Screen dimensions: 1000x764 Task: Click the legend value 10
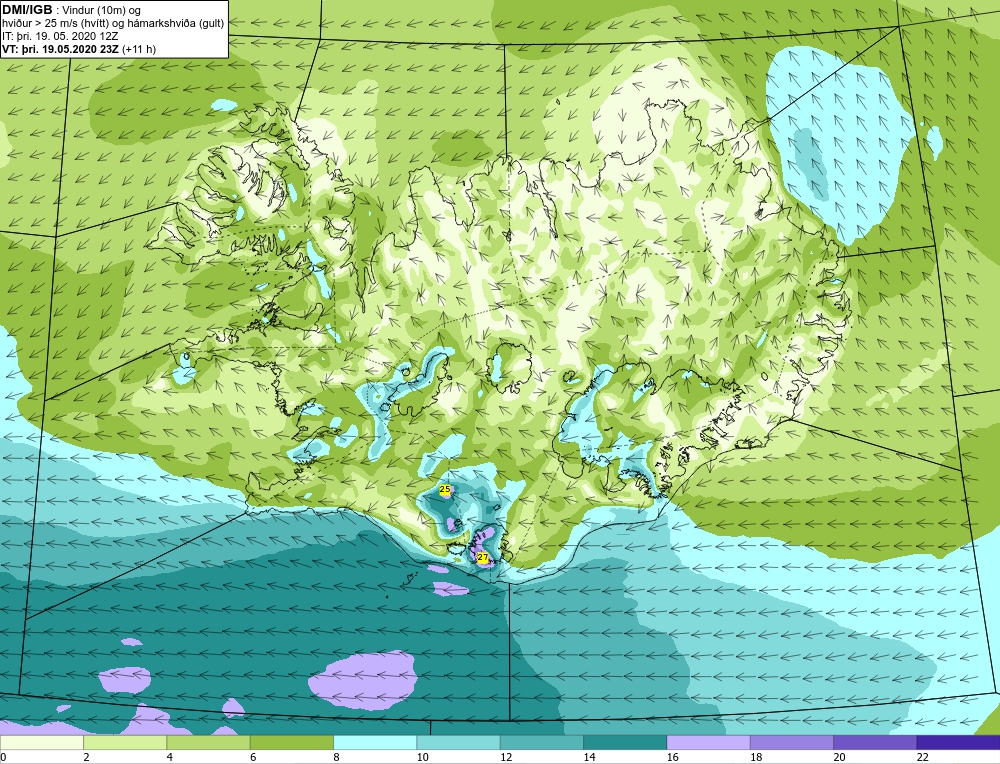click(422, 757)
